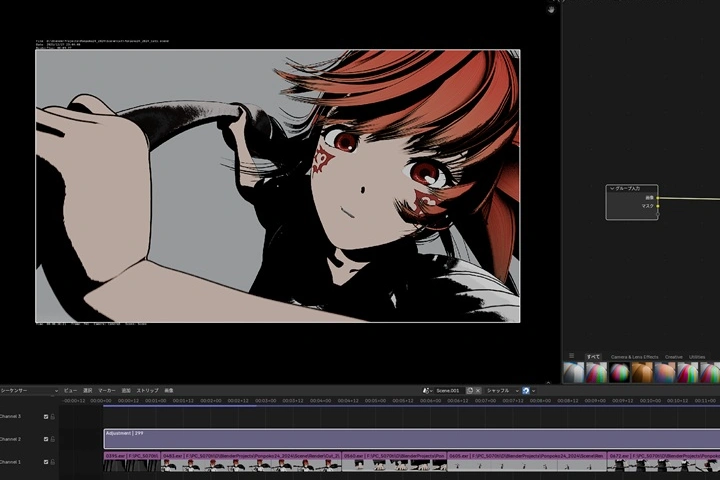This screenshot has height=480, width=720.
Task: Select the 0560.exr image strip
Action: pos(394,462)
